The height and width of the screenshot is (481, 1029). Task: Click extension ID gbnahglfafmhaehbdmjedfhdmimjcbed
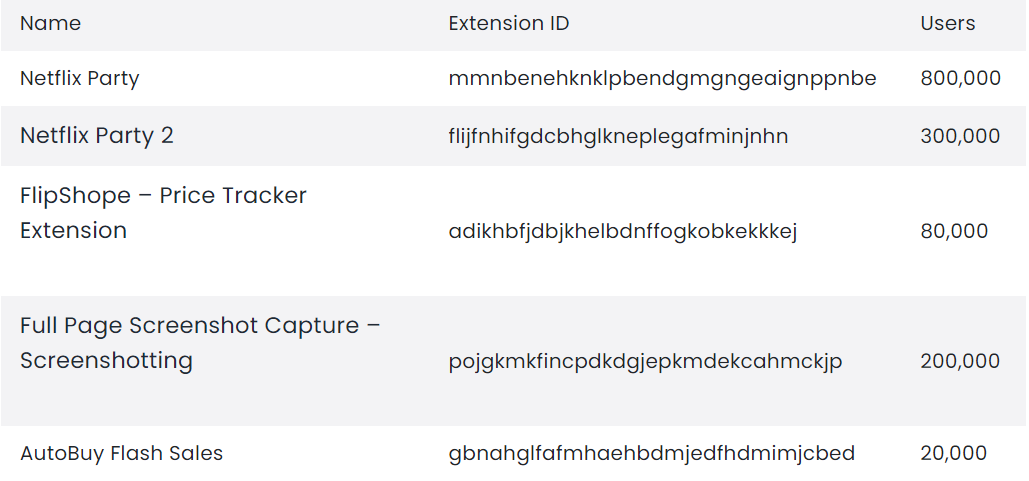click(x=651, y=453)
